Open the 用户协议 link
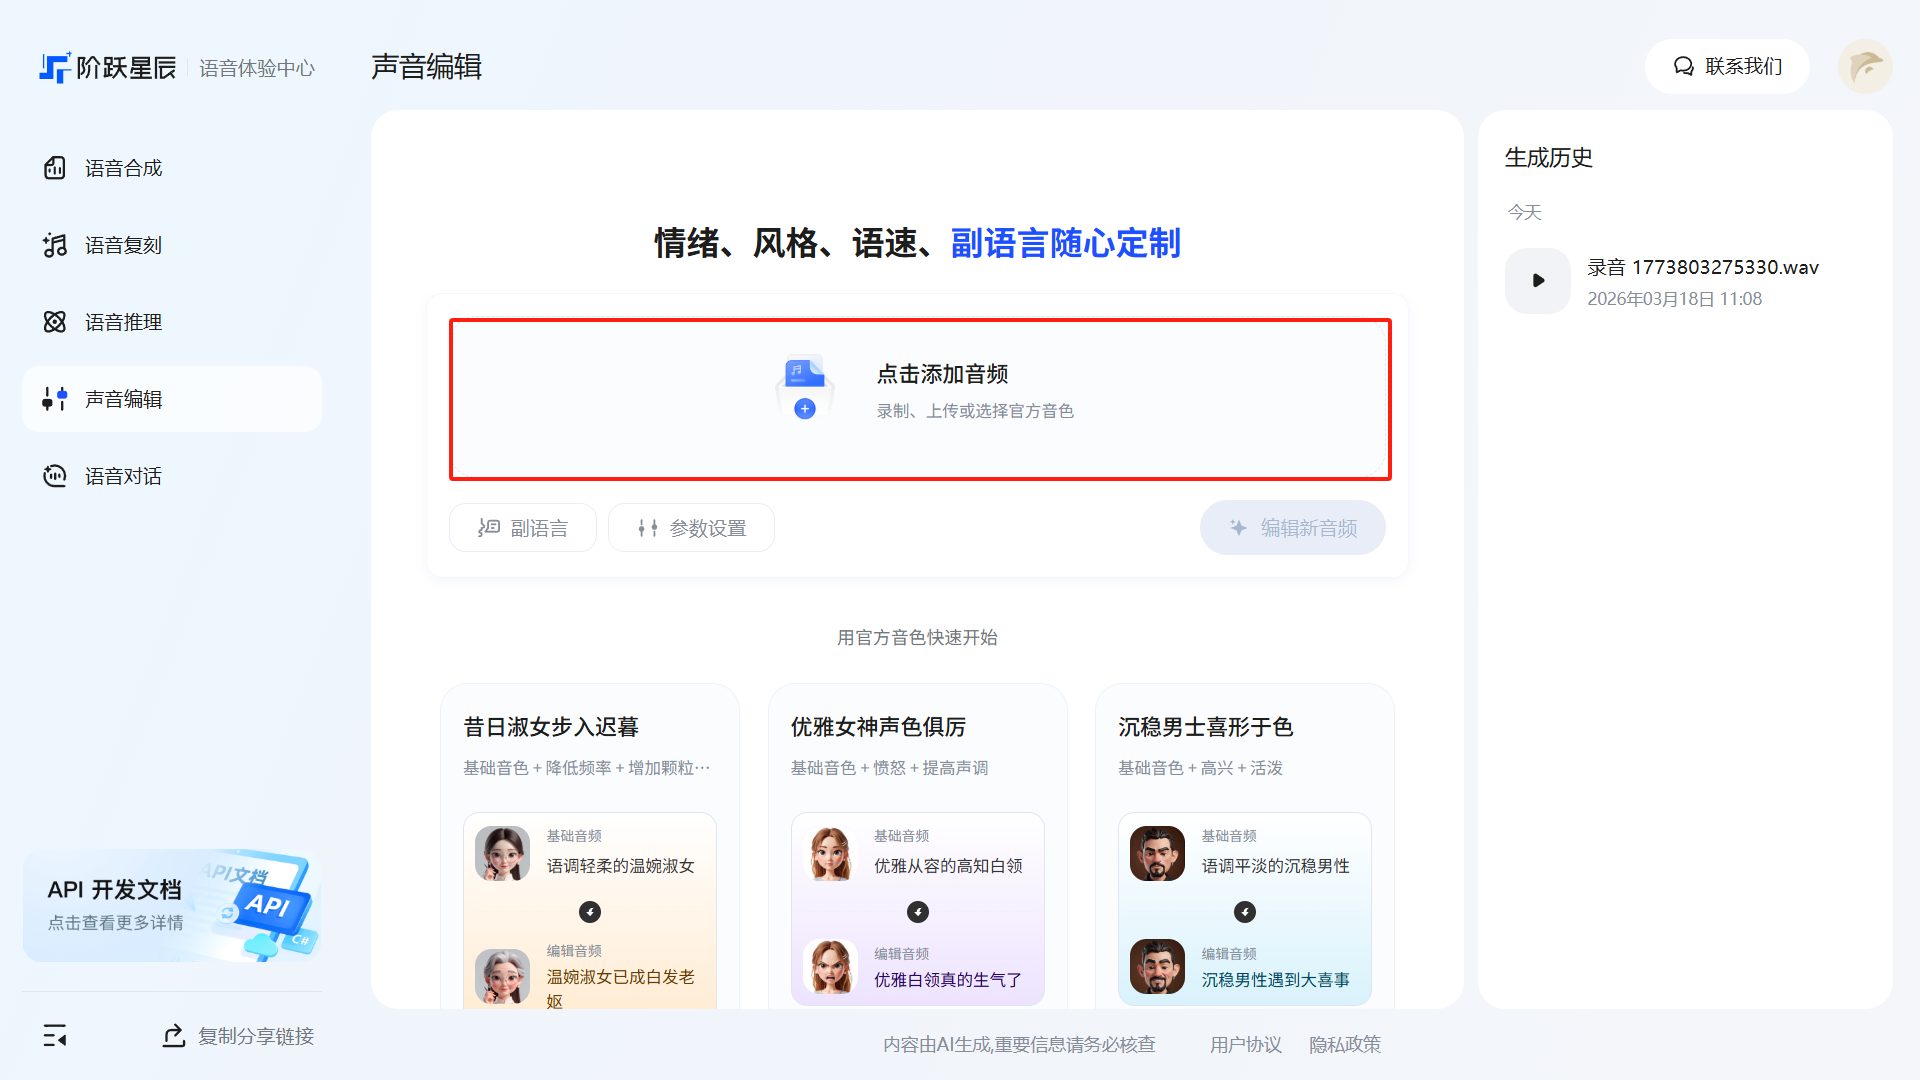 [x=1245, y=1044]
